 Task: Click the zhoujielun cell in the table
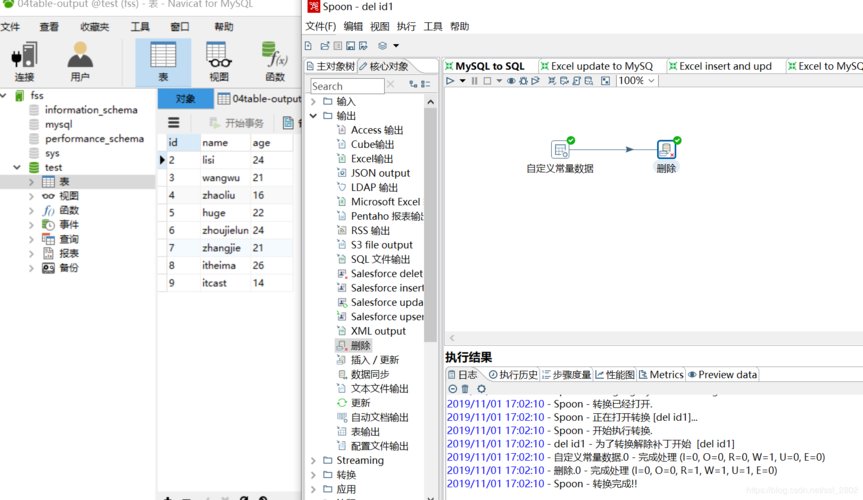[225, 230]
